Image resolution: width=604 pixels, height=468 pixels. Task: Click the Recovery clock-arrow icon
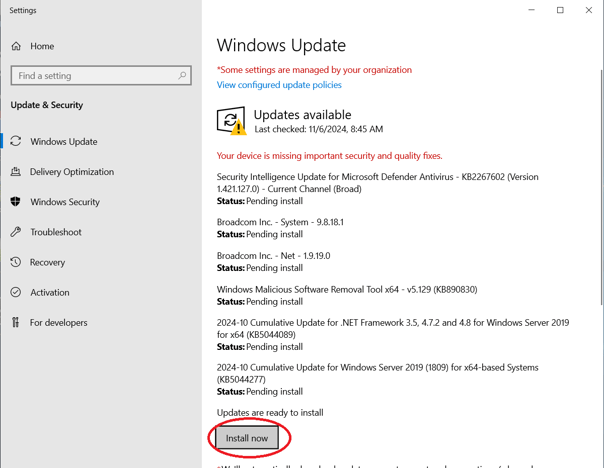[x=16, y=262]
